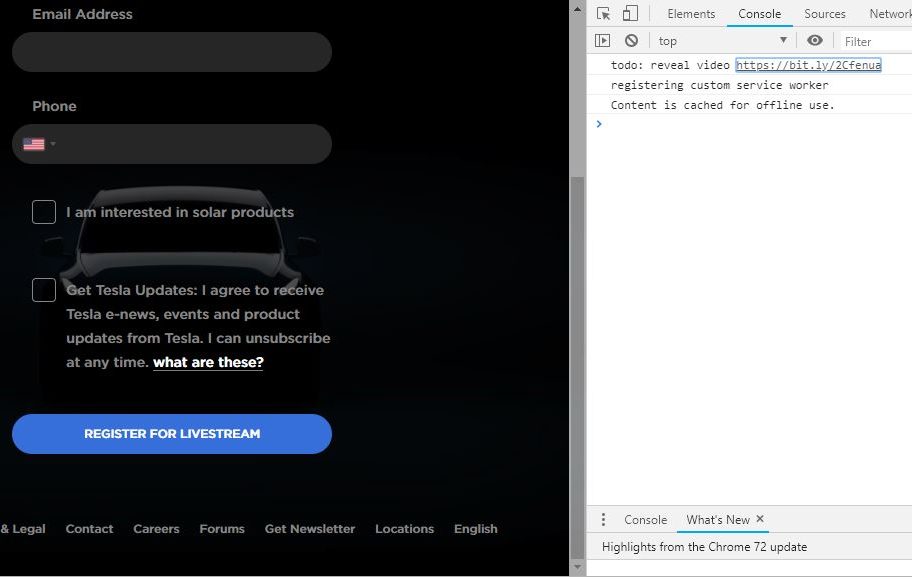
Task: Click the page scrollbar down arrow
Action: click(x=577, y=567)
